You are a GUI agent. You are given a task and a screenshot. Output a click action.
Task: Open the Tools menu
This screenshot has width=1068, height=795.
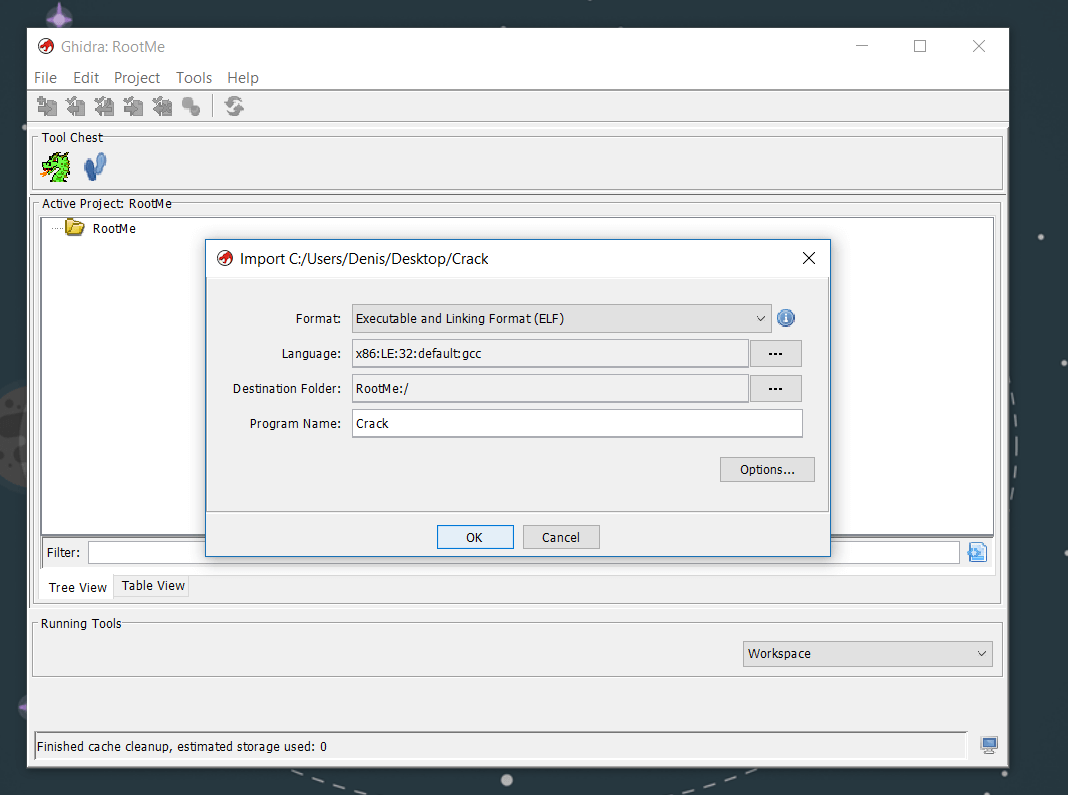click(x=194, y=78)
